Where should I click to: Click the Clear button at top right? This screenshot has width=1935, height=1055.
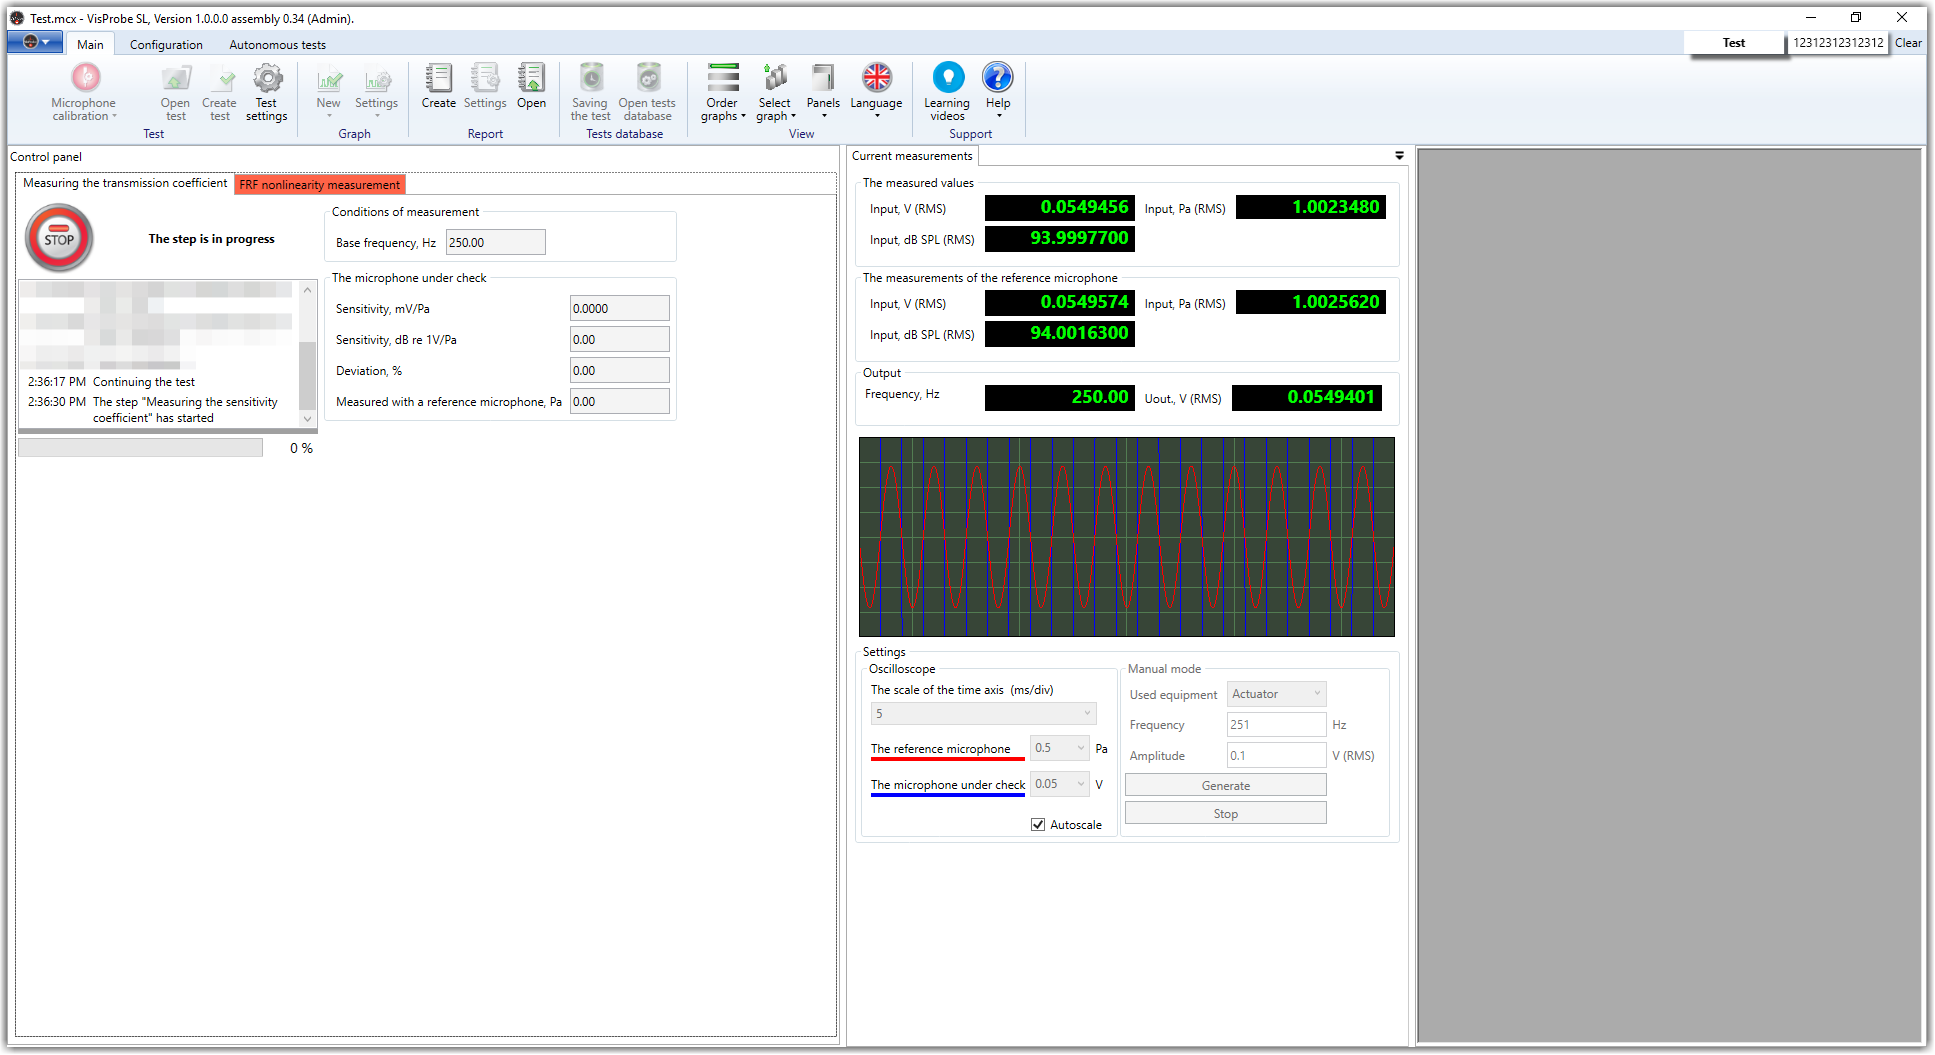[x=1908, y=43]
